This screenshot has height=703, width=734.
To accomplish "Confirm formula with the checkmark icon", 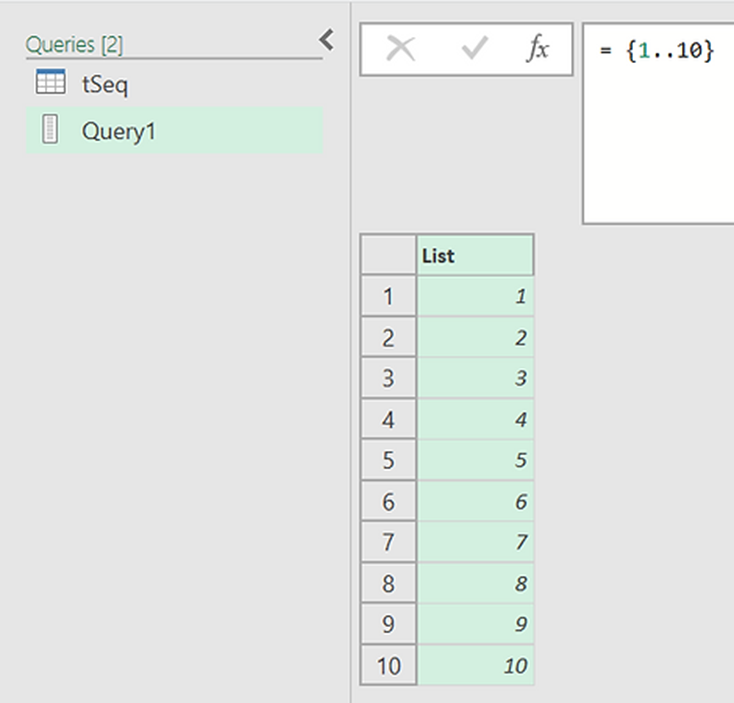I will click(x=473, y=50).
